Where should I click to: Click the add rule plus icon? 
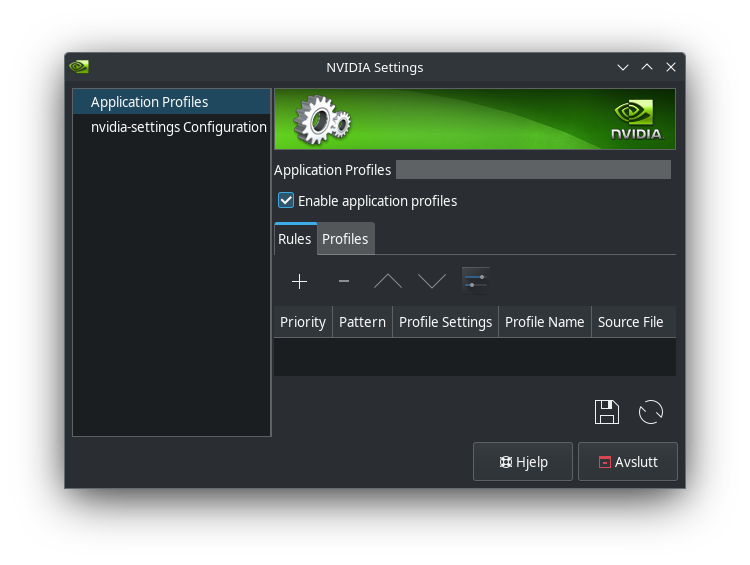coord(299,281)
